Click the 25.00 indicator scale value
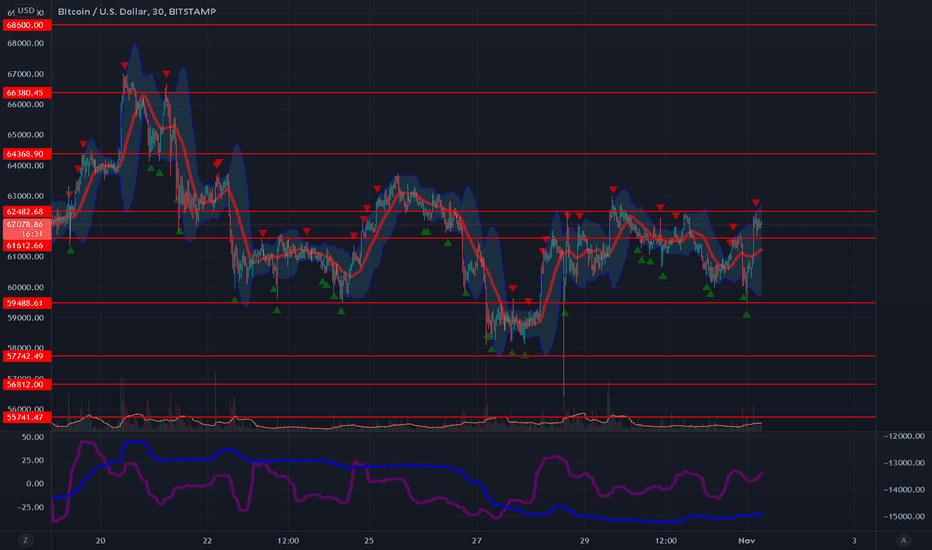 pos(33,460)
